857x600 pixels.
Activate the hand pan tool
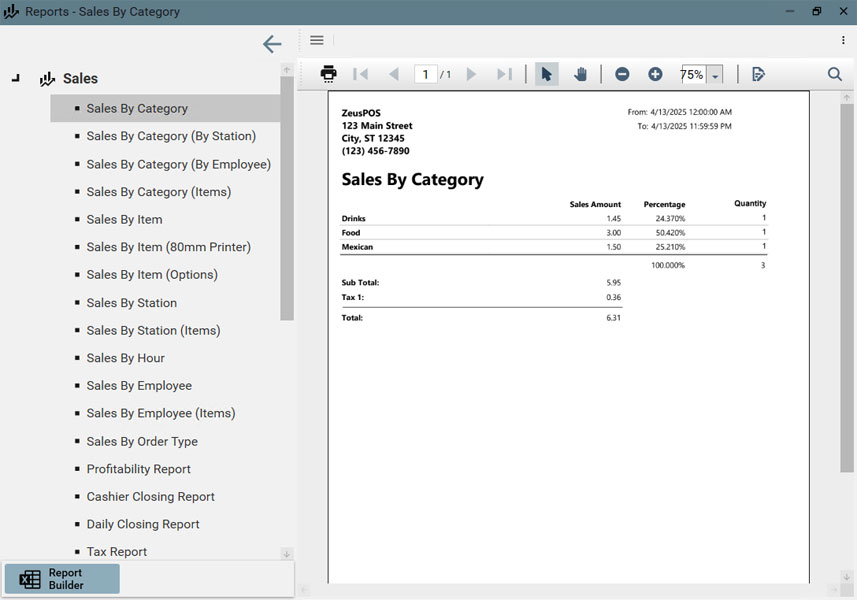[580, 74]
